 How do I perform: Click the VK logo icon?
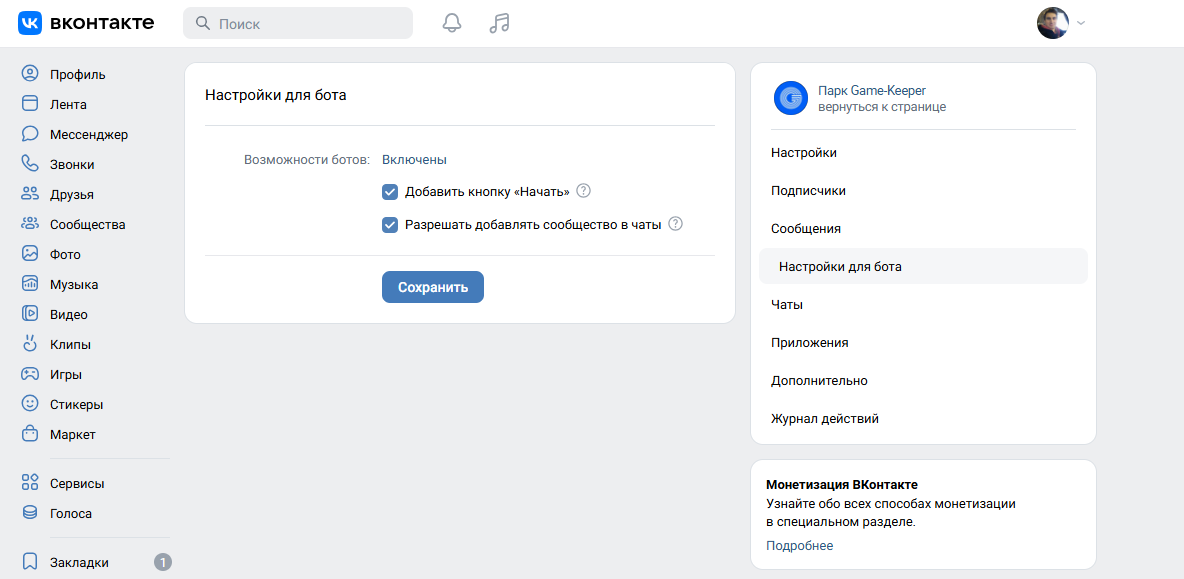tap(30, 23)
